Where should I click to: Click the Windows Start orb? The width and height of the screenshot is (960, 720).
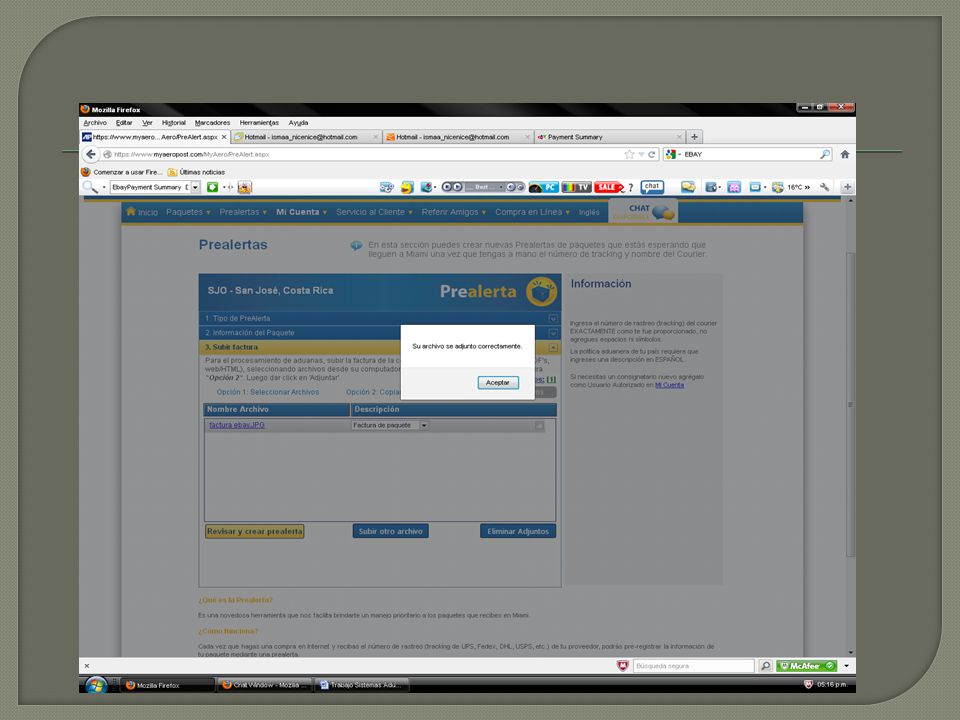(96, 684)
